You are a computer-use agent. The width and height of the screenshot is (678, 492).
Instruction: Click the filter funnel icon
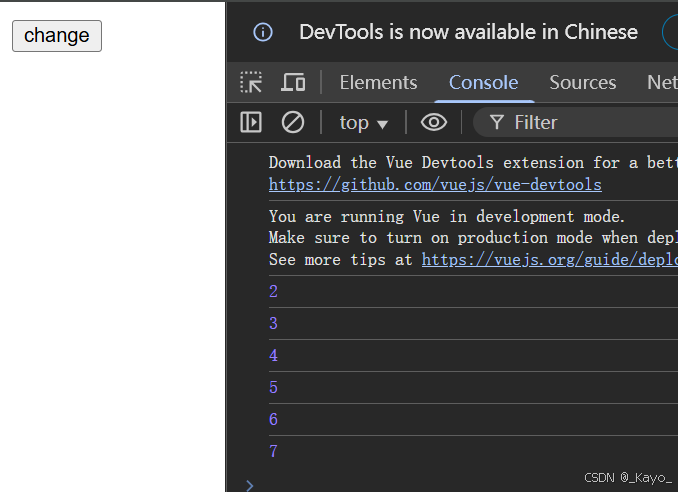[x=497, y=122]
